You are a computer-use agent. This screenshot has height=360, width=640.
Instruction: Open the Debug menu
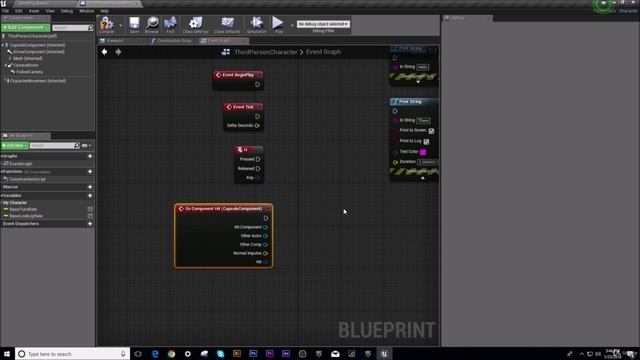[67, 11]
